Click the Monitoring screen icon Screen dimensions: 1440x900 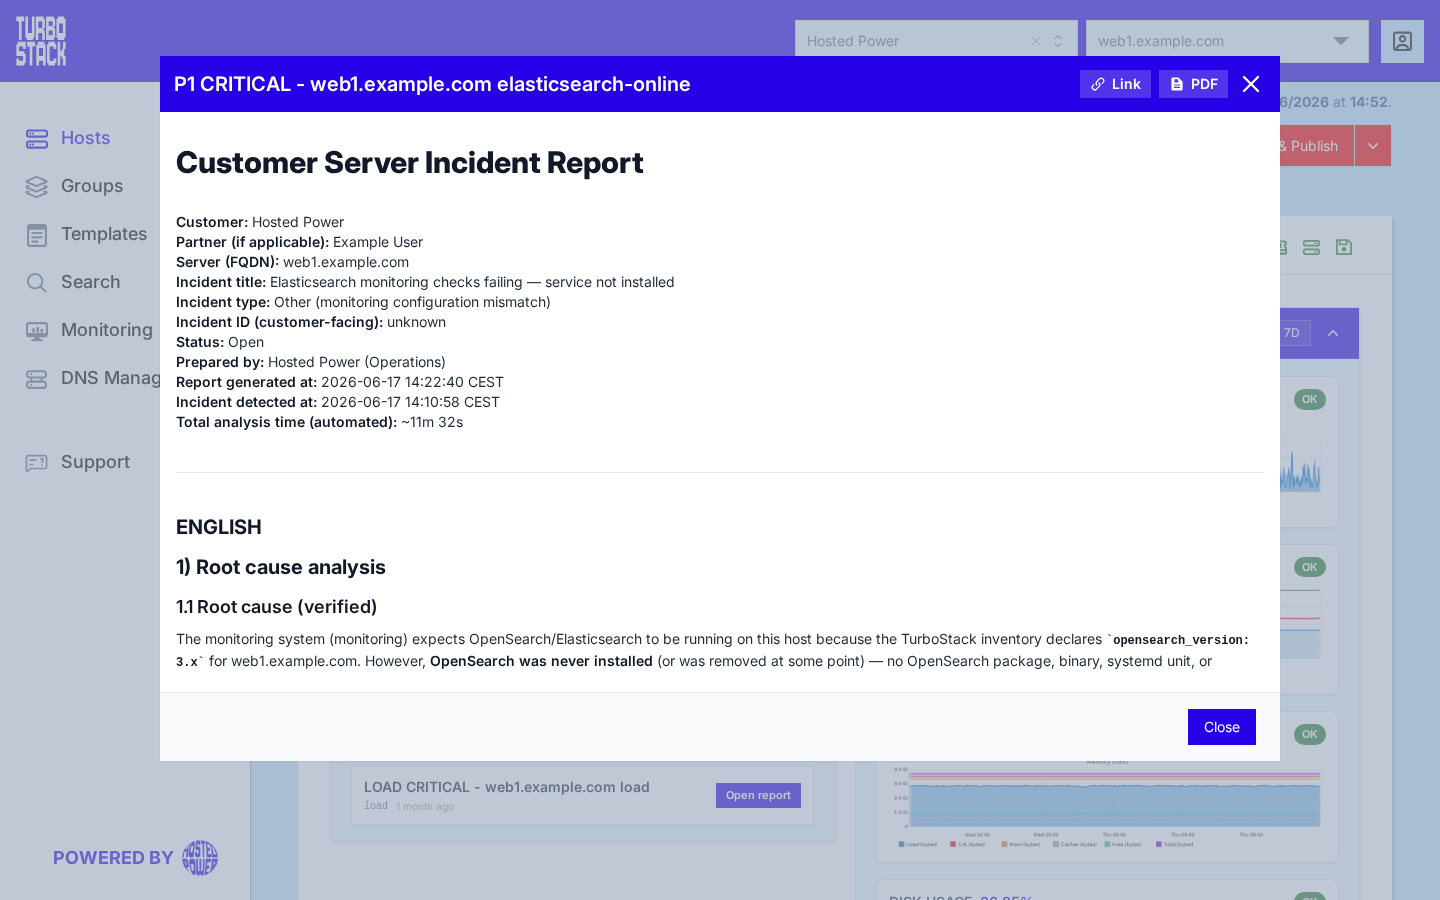coord(37,331)
